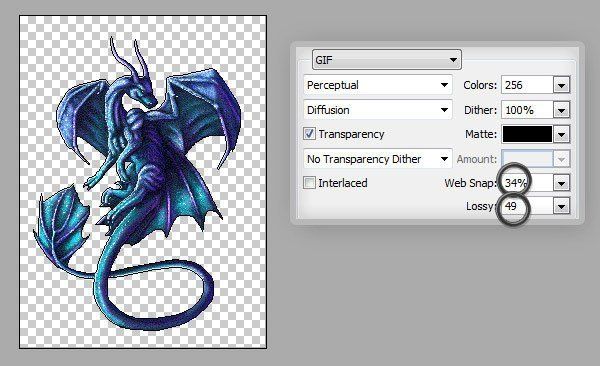Screen dimensions: 600x366
Task: Open the No Transparency Dither dropdown
Action: (378, 159)
